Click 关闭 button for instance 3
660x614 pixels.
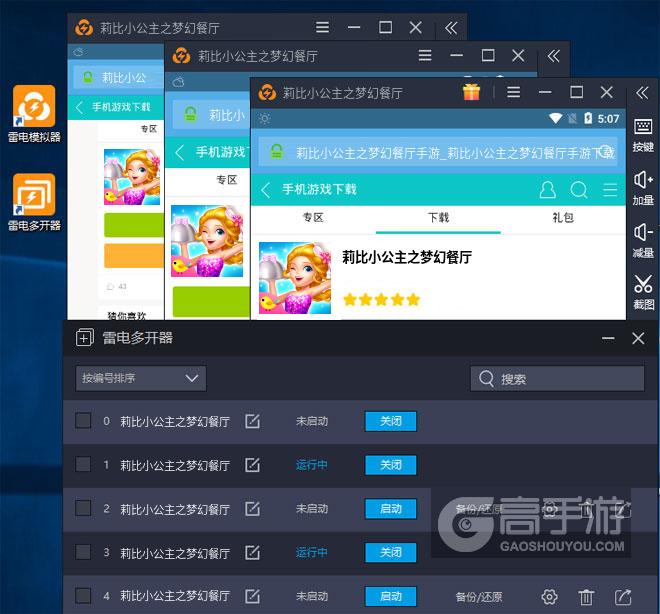(x=391, y=553)
